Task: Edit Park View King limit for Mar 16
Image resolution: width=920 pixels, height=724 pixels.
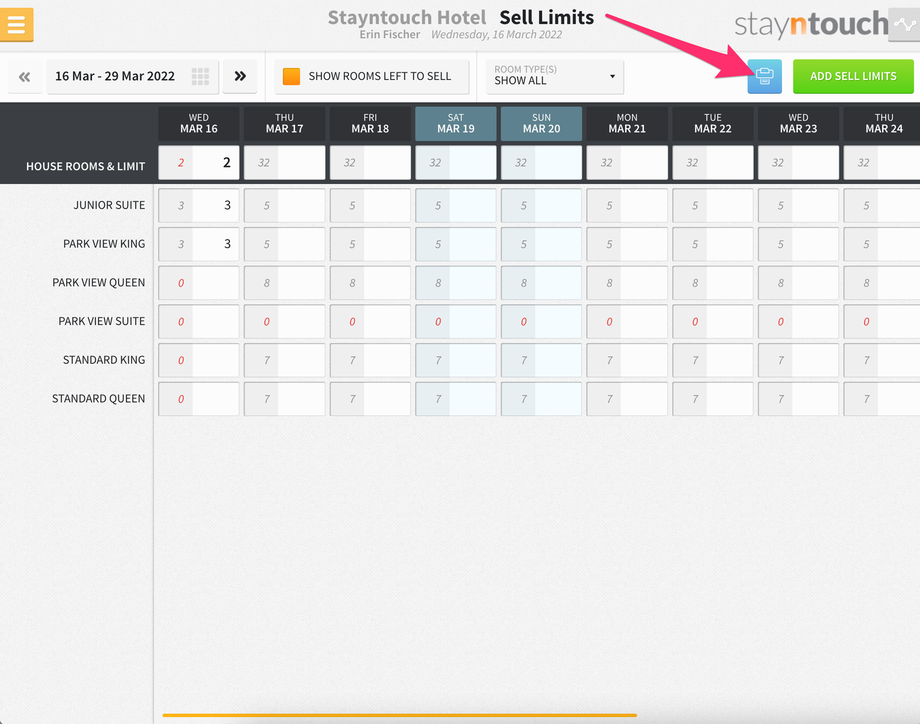Action: [x=216, y=244]
